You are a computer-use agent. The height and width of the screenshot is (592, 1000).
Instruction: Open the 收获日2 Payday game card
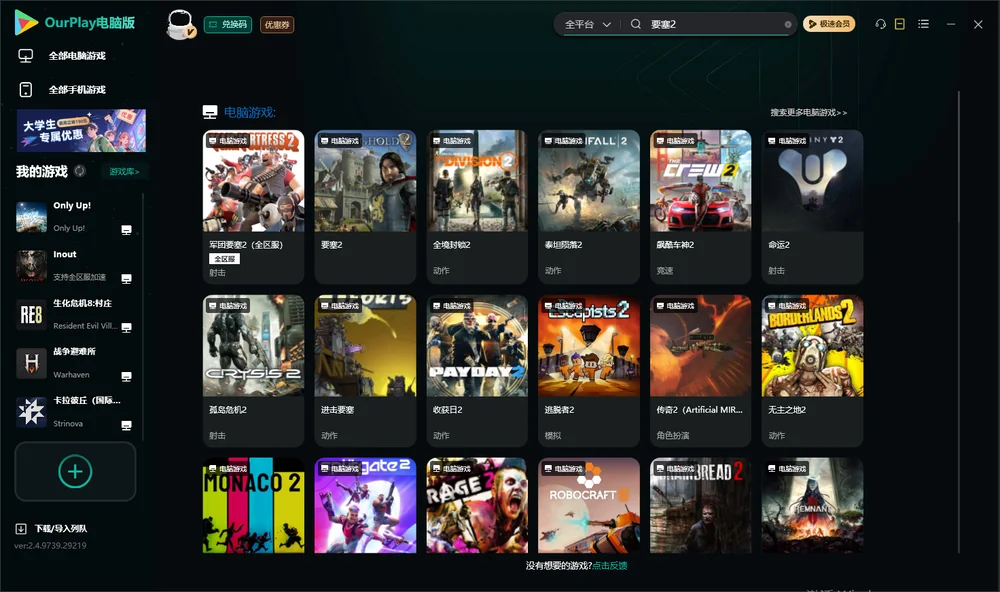click(x=477, y=371)
